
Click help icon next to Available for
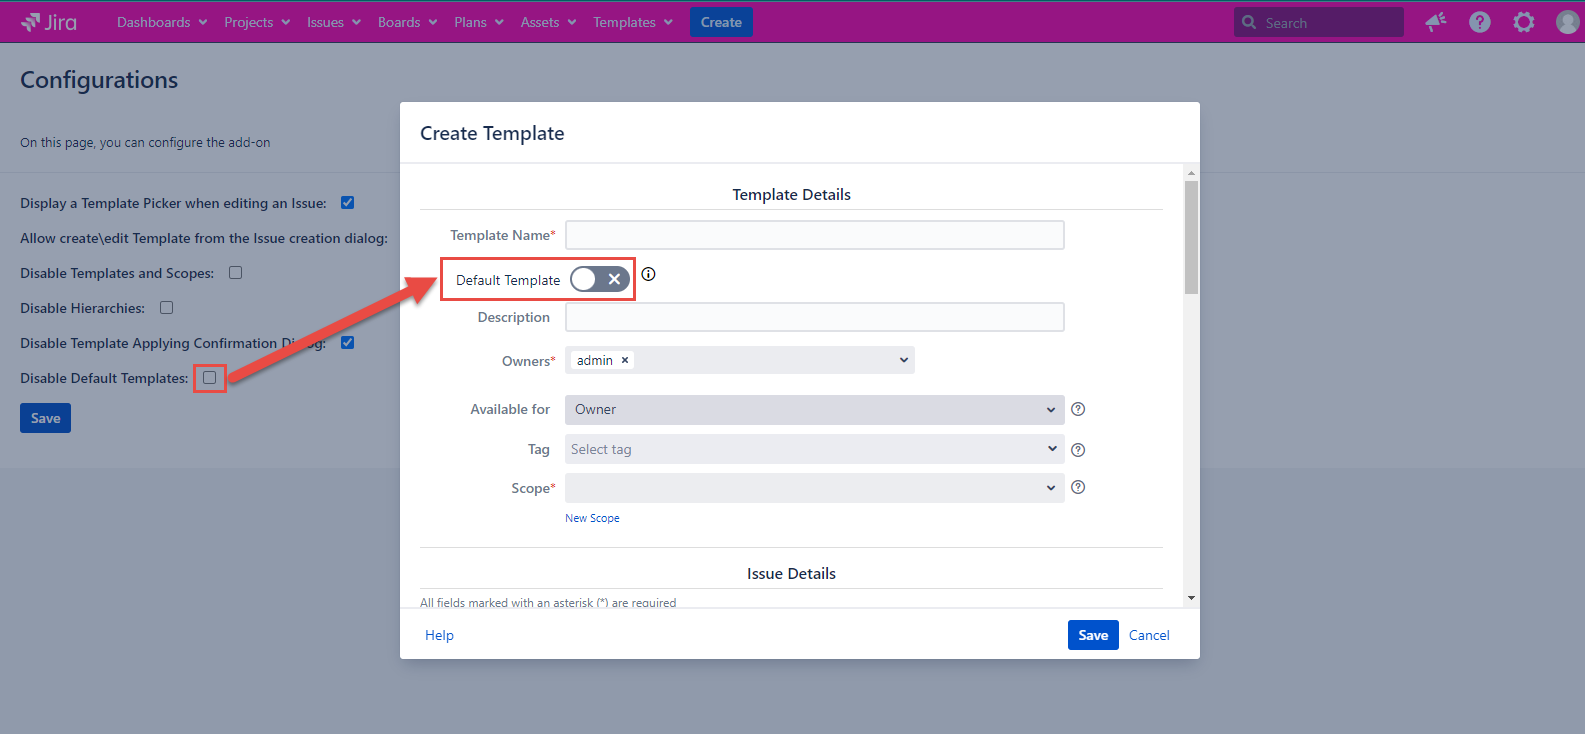(x=1078, y=409)
